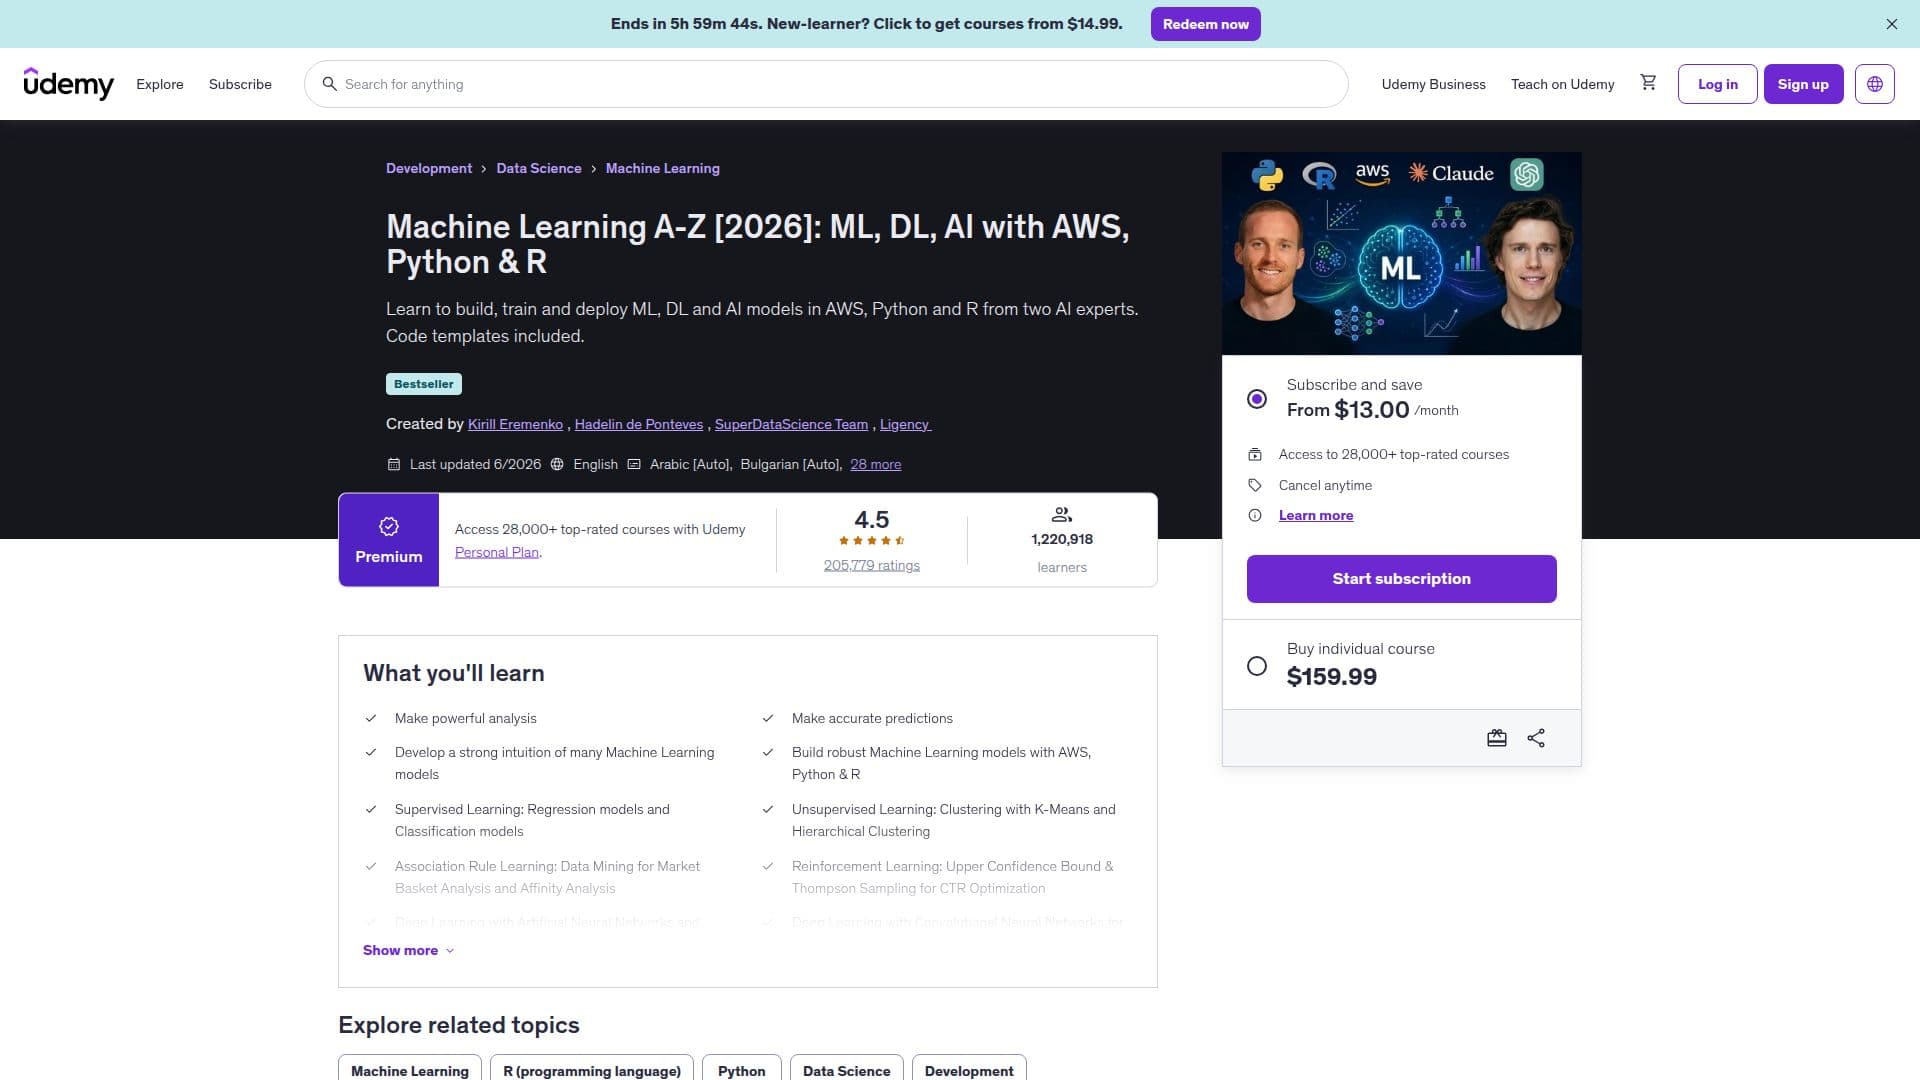Open the language globe selector
Screen dimensions: 1920x1080
coord(1874,84)
